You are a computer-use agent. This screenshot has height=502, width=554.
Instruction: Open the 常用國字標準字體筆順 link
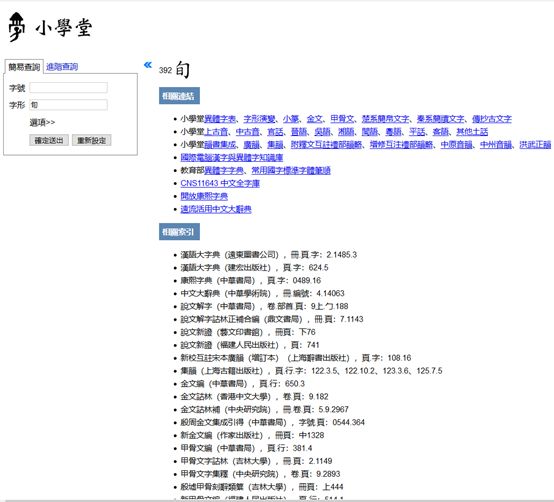point(291,171)
